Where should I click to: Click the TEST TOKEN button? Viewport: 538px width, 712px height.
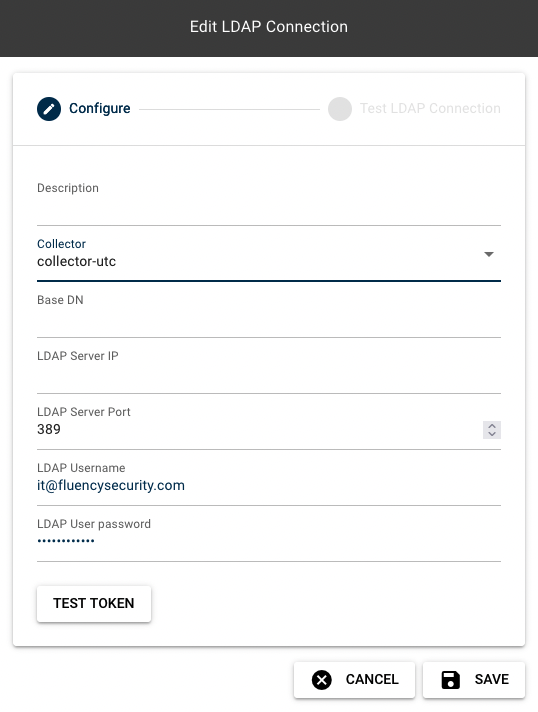tap(94, 603)
